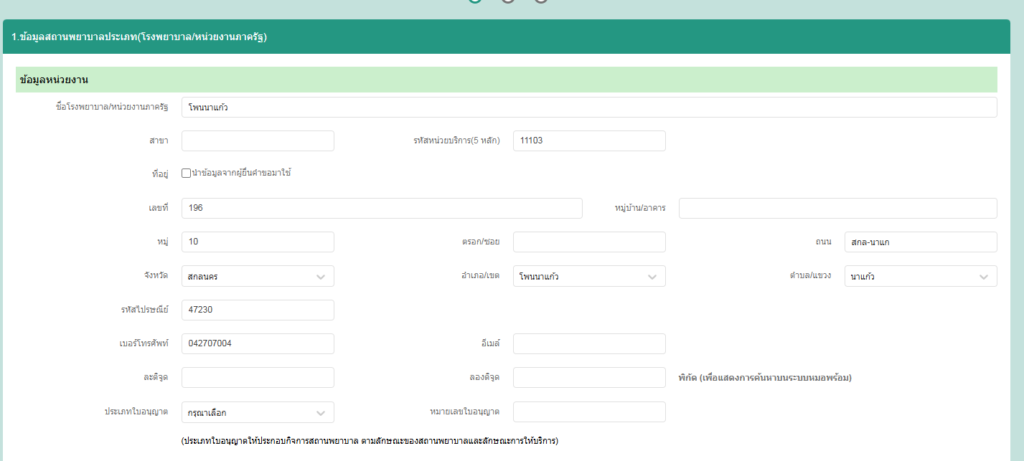The width and height of the screenshot is (1024, 461).
Task: Focus the empty อีเมล์ field
Action: tap(589, 344)
